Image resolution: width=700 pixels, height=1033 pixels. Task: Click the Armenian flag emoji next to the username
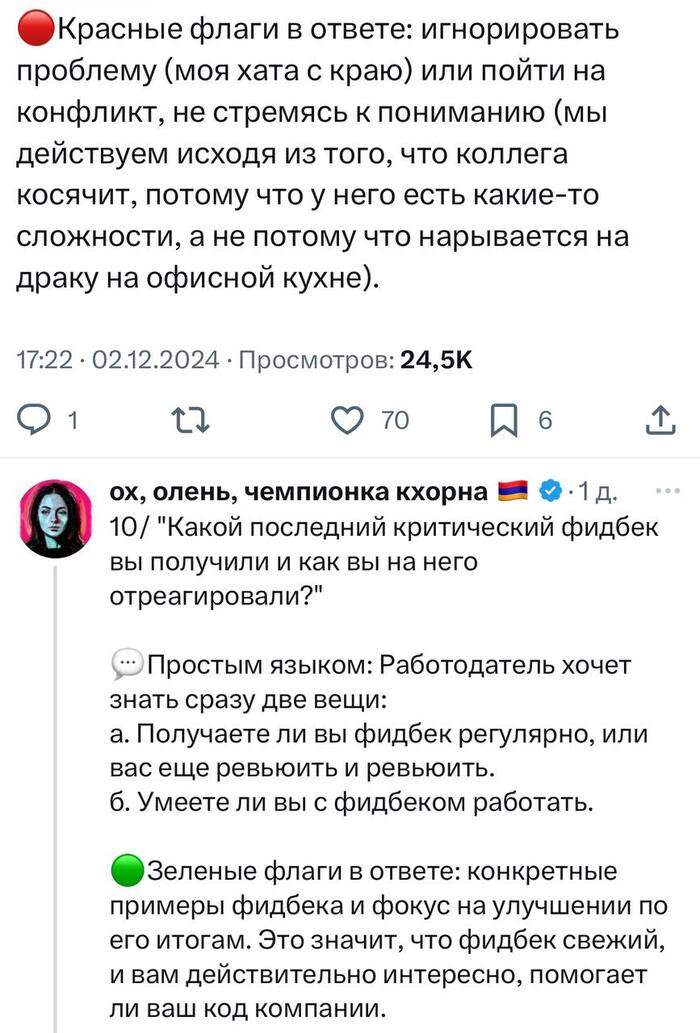(513, 491)
